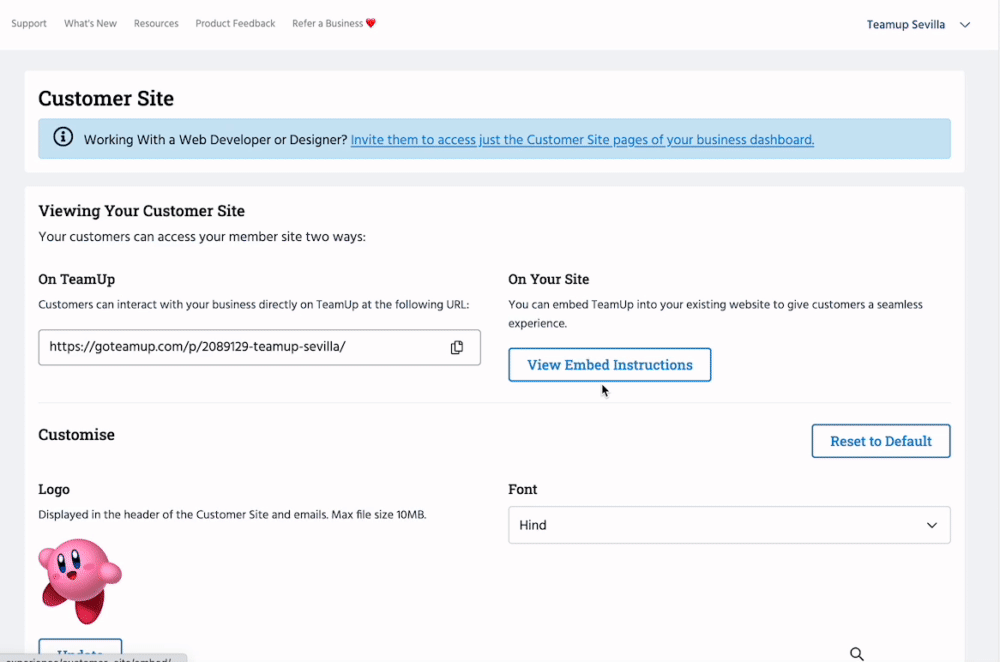1000x662 pixels.
Task: Open the Resources menu
Action: pos(156,24)
